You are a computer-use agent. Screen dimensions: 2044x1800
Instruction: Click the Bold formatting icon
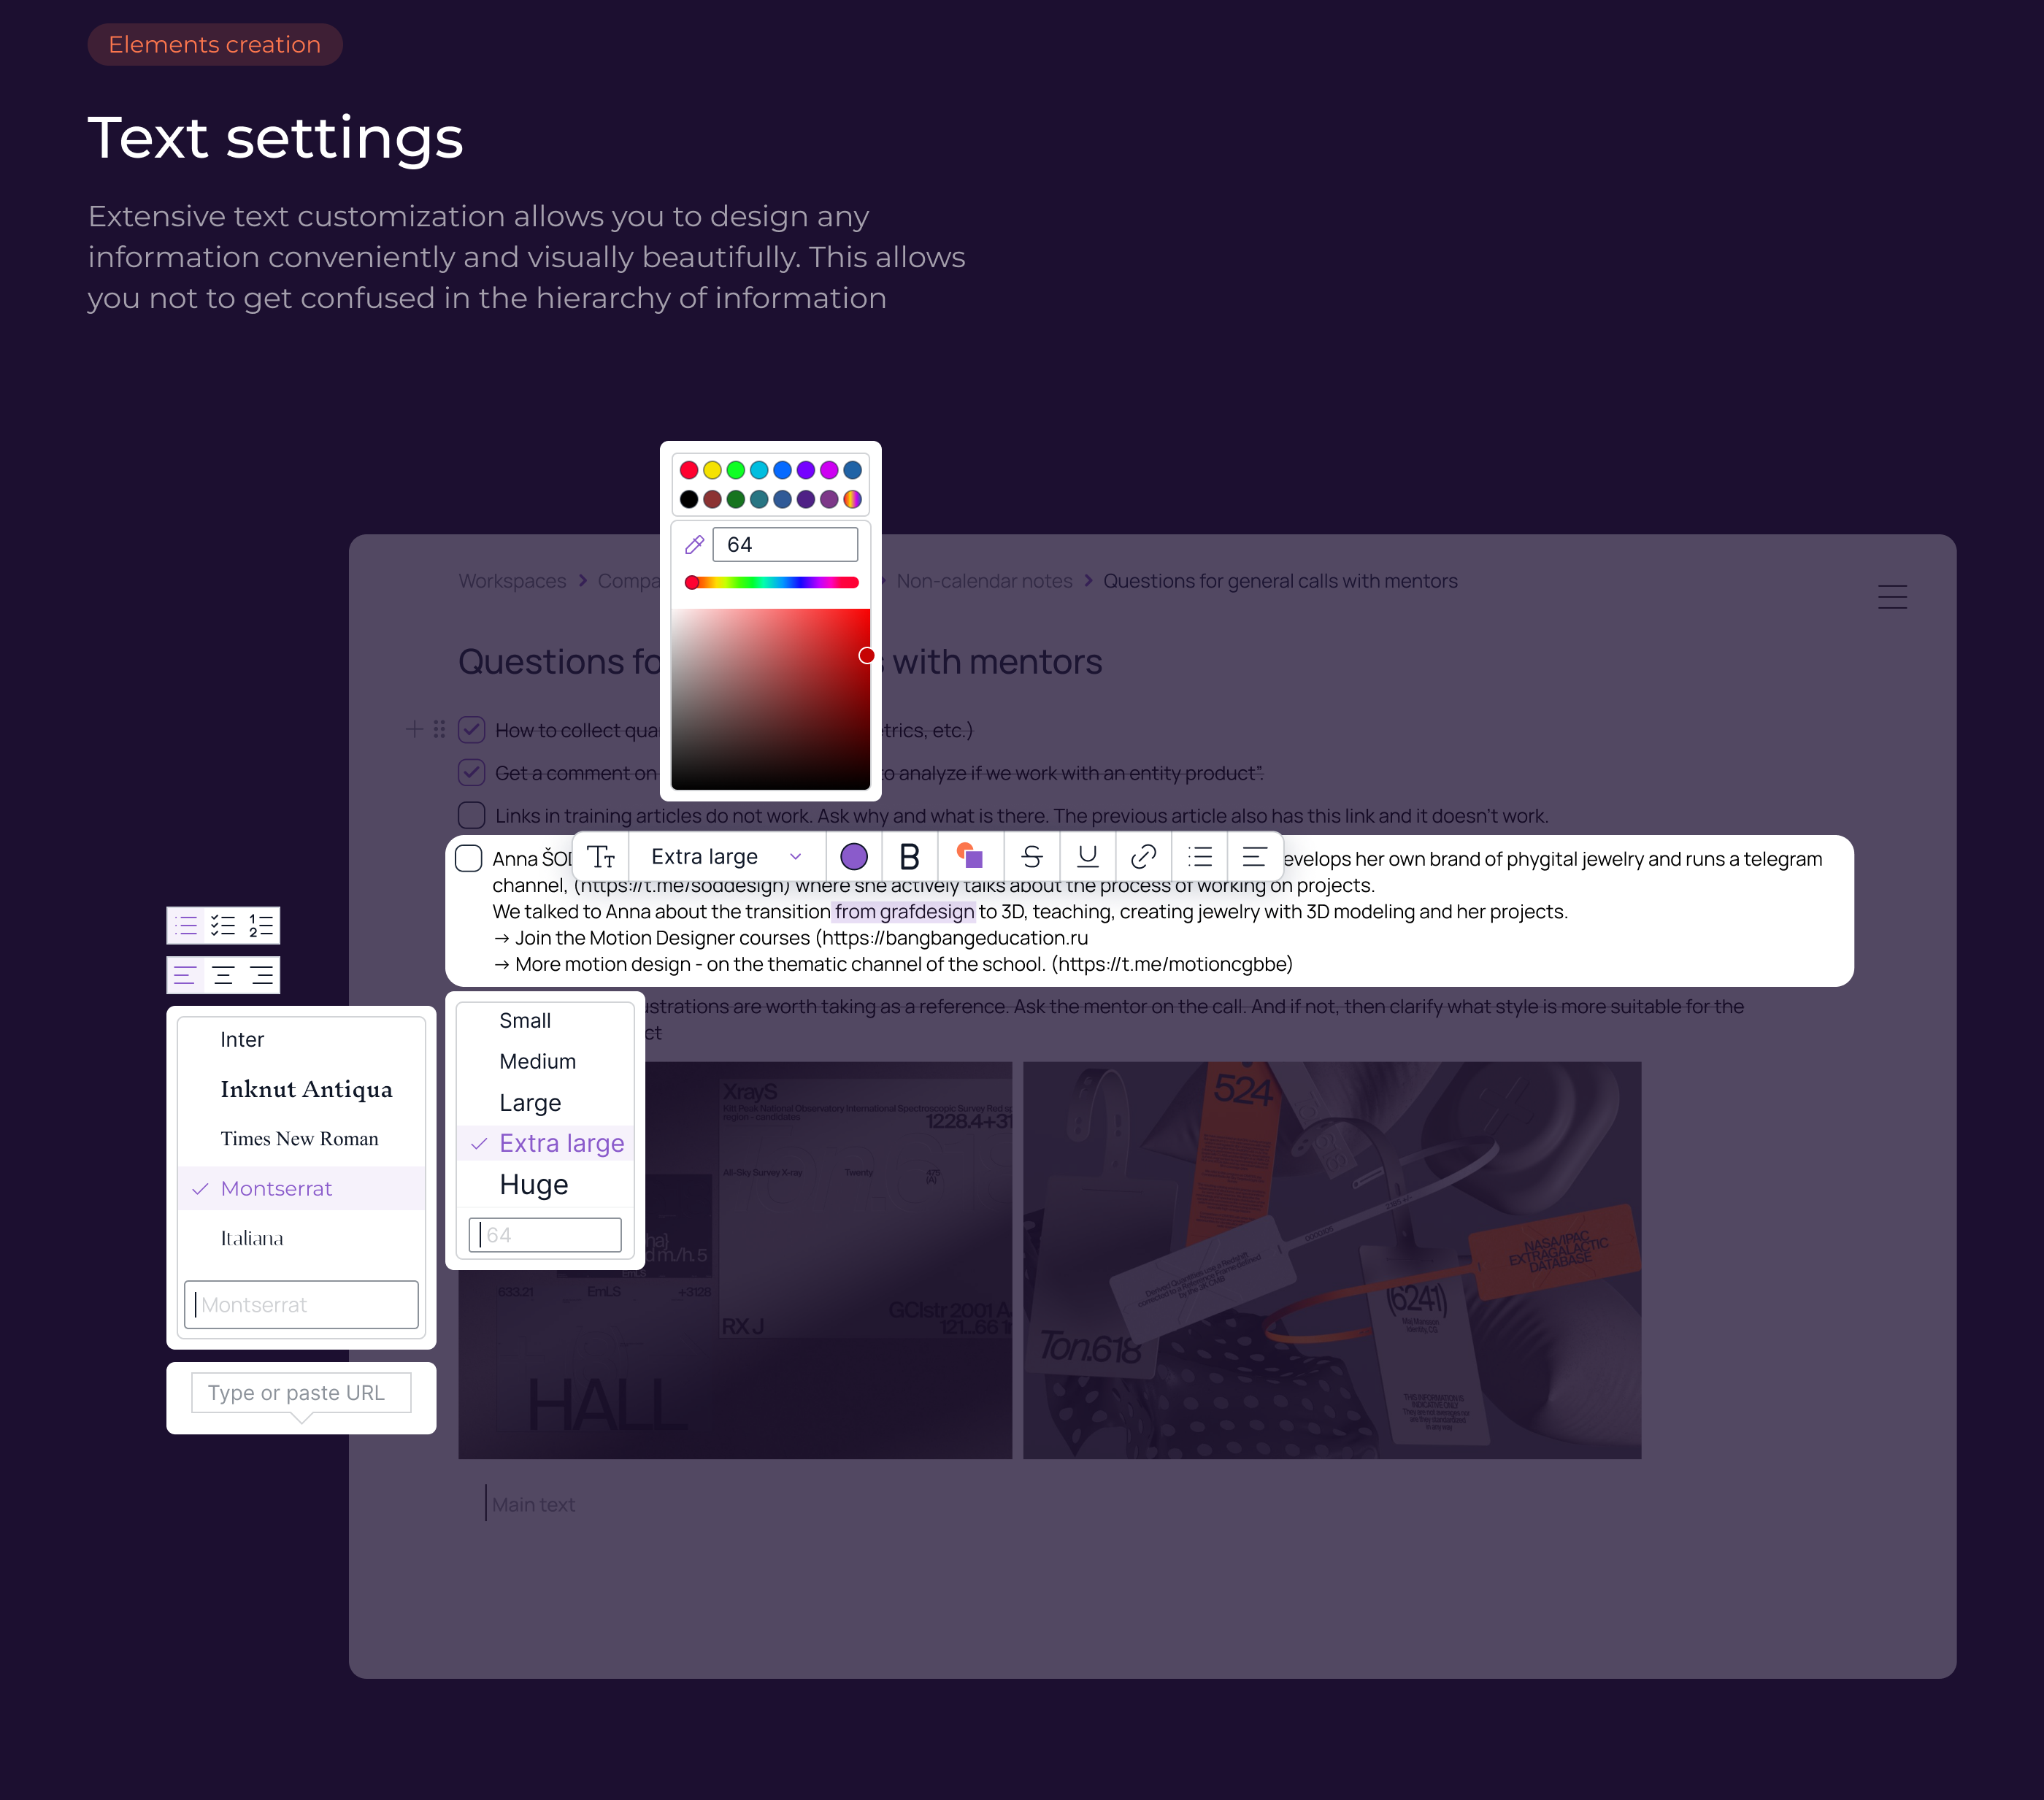pyautogui.click(x=909, y=857)
